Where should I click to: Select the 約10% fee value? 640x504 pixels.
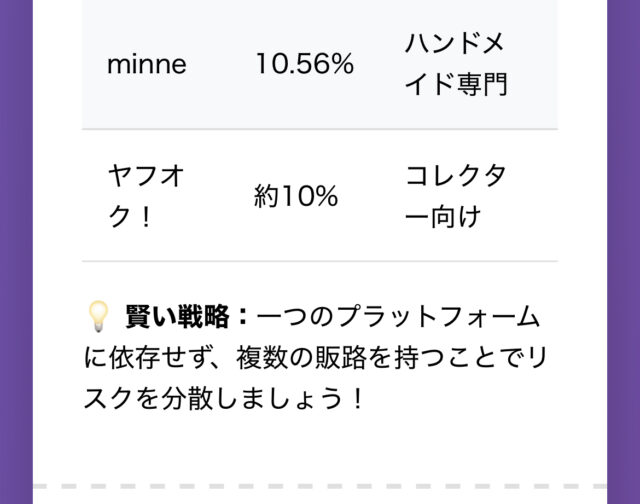pos(296,197)
